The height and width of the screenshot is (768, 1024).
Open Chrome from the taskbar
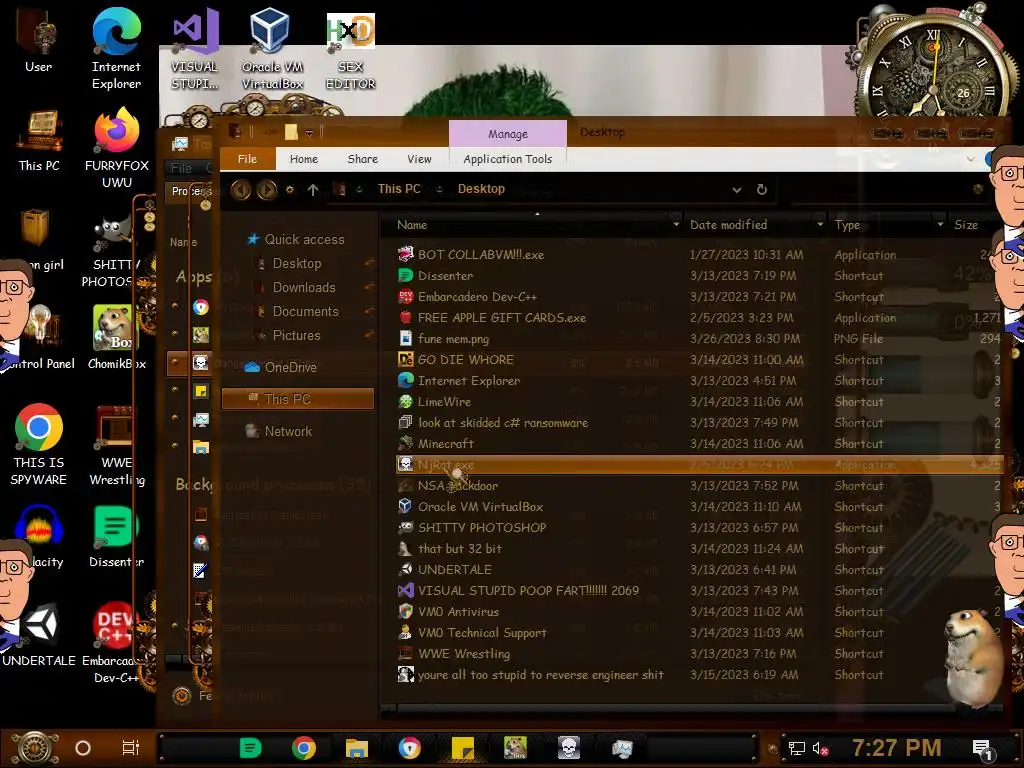click(x=304, y=748)
